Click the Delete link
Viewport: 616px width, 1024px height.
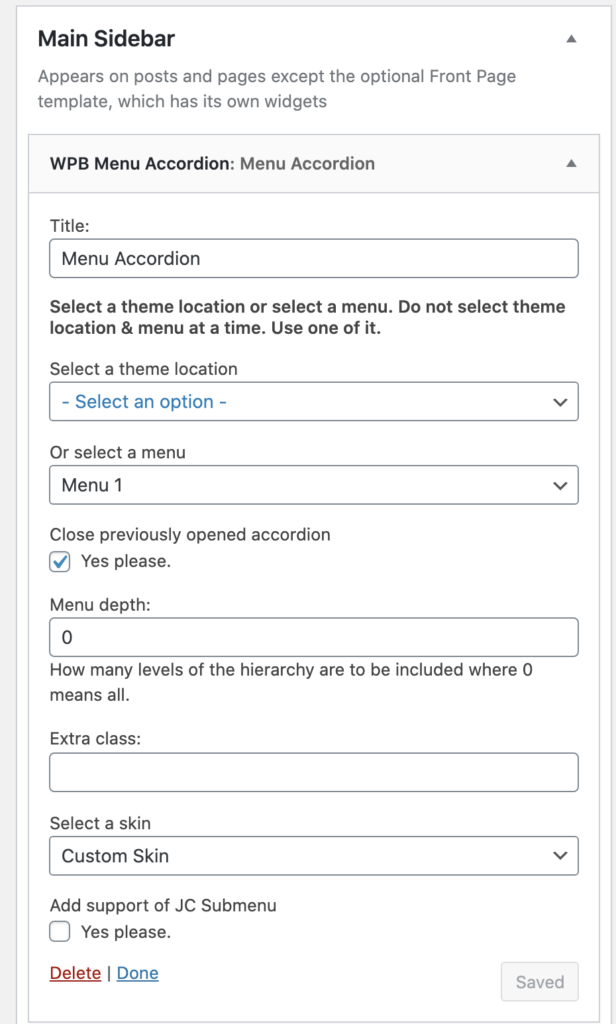click(75, 973)
